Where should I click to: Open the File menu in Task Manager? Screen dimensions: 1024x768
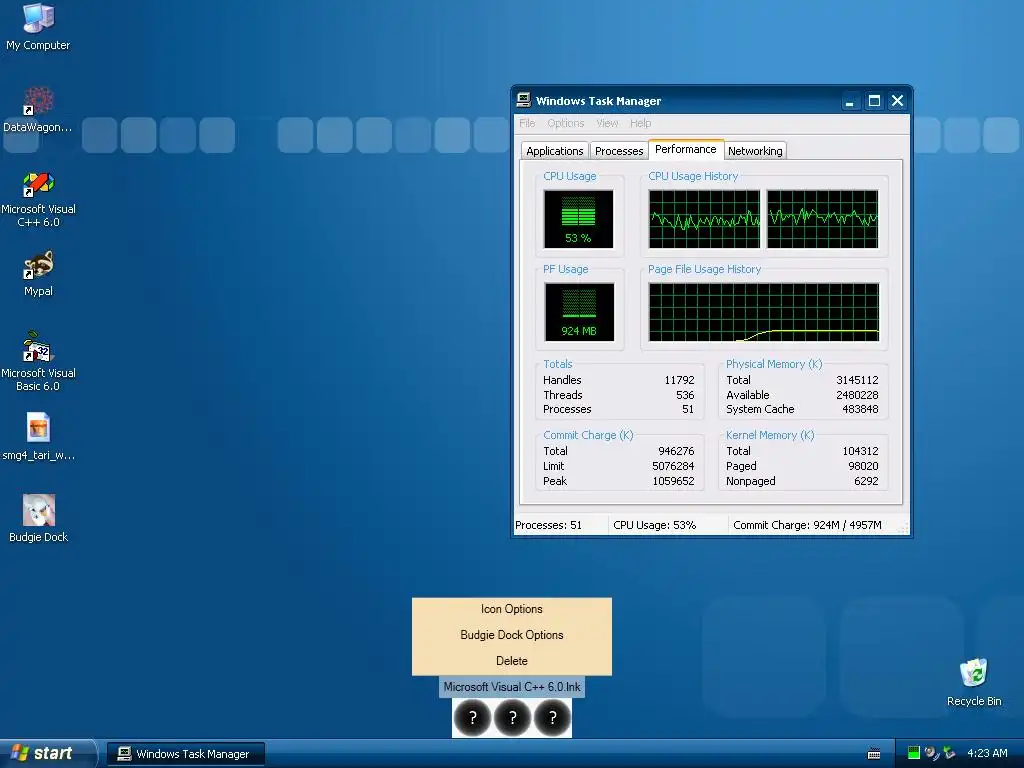527,123
